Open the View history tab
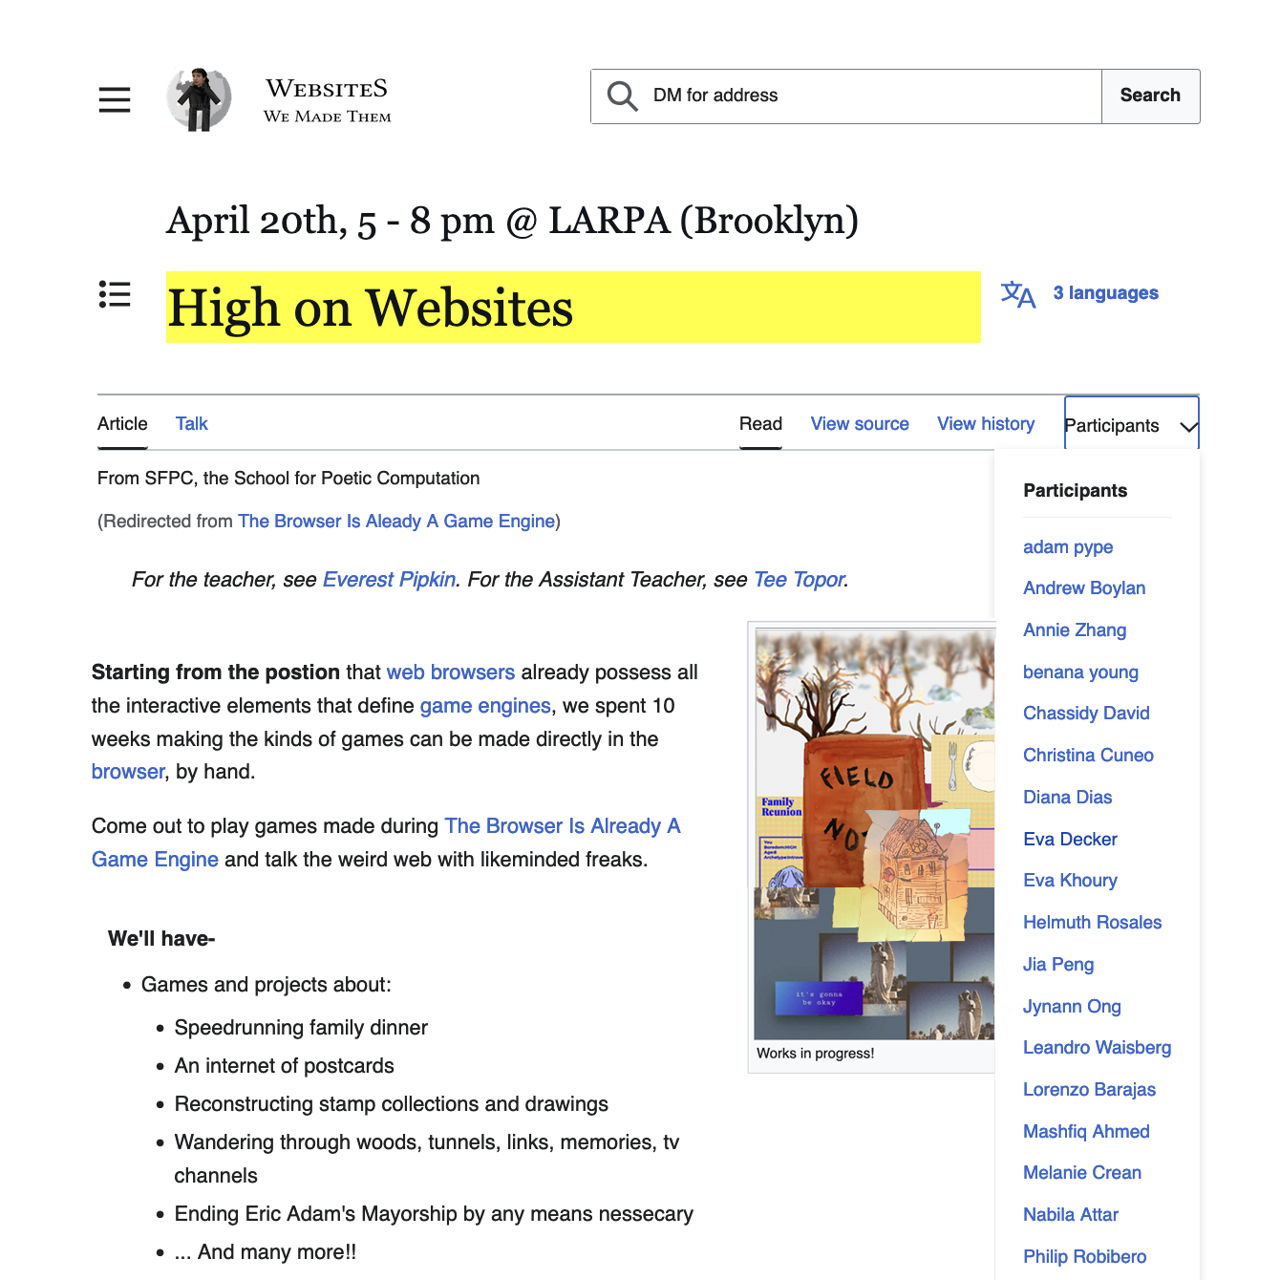1280x1280 pixels. tap(985, 424)
